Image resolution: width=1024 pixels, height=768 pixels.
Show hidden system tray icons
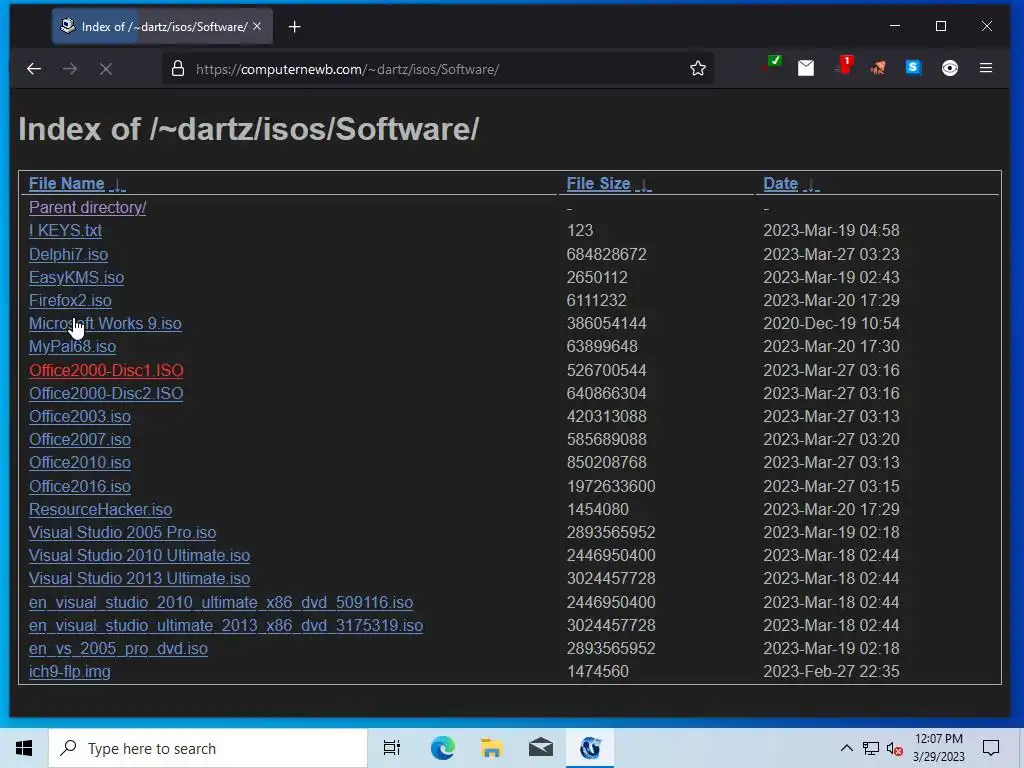point(846,748)
